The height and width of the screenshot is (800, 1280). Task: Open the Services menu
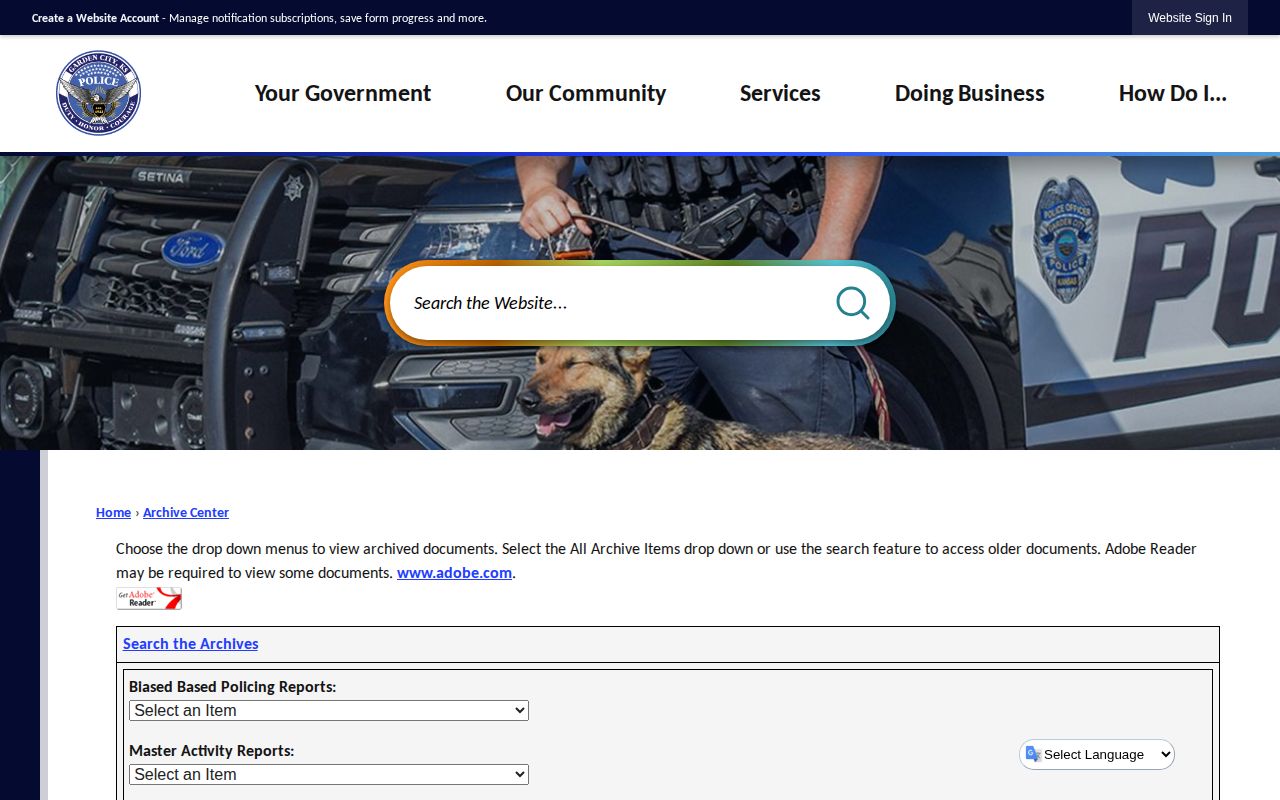coord(780,93)
